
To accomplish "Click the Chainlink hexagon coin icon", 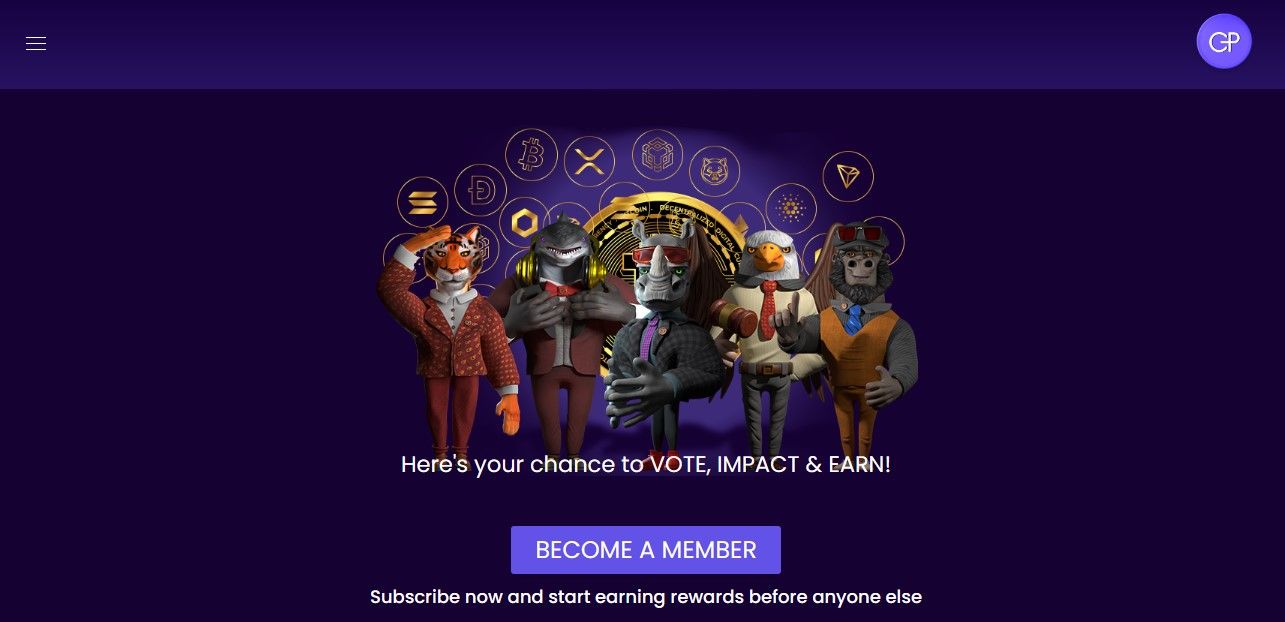I will pos(524,221).
